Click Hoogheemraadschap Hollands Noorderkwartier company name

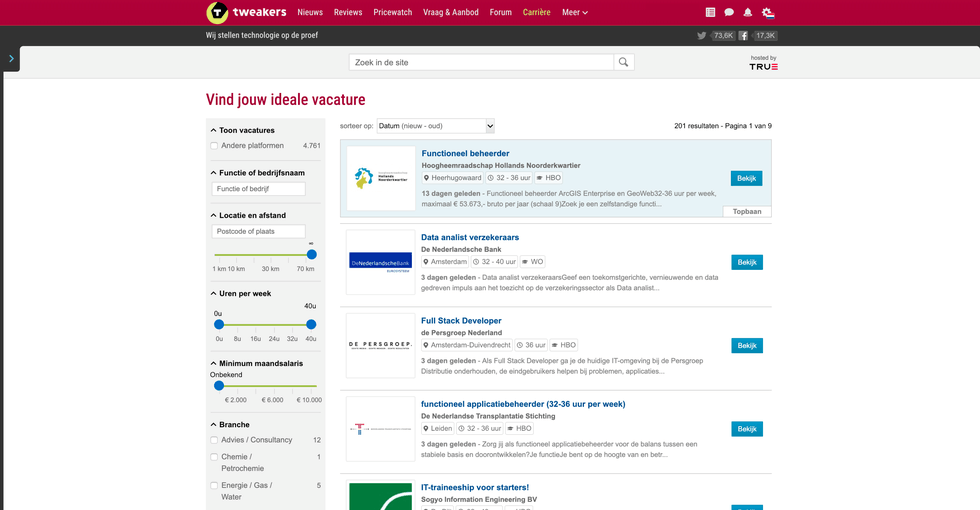(x=501, y=166)
